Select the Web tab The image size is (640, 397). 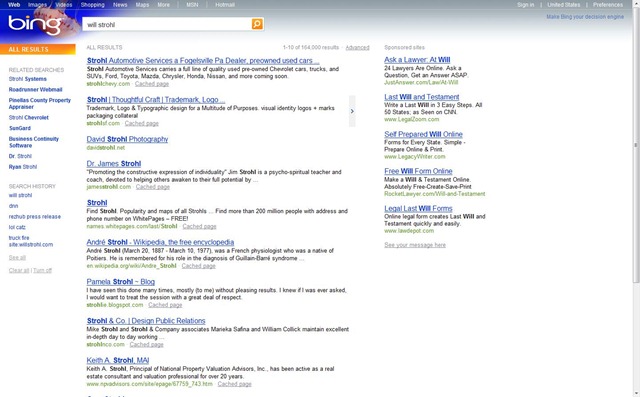[14, 5]
